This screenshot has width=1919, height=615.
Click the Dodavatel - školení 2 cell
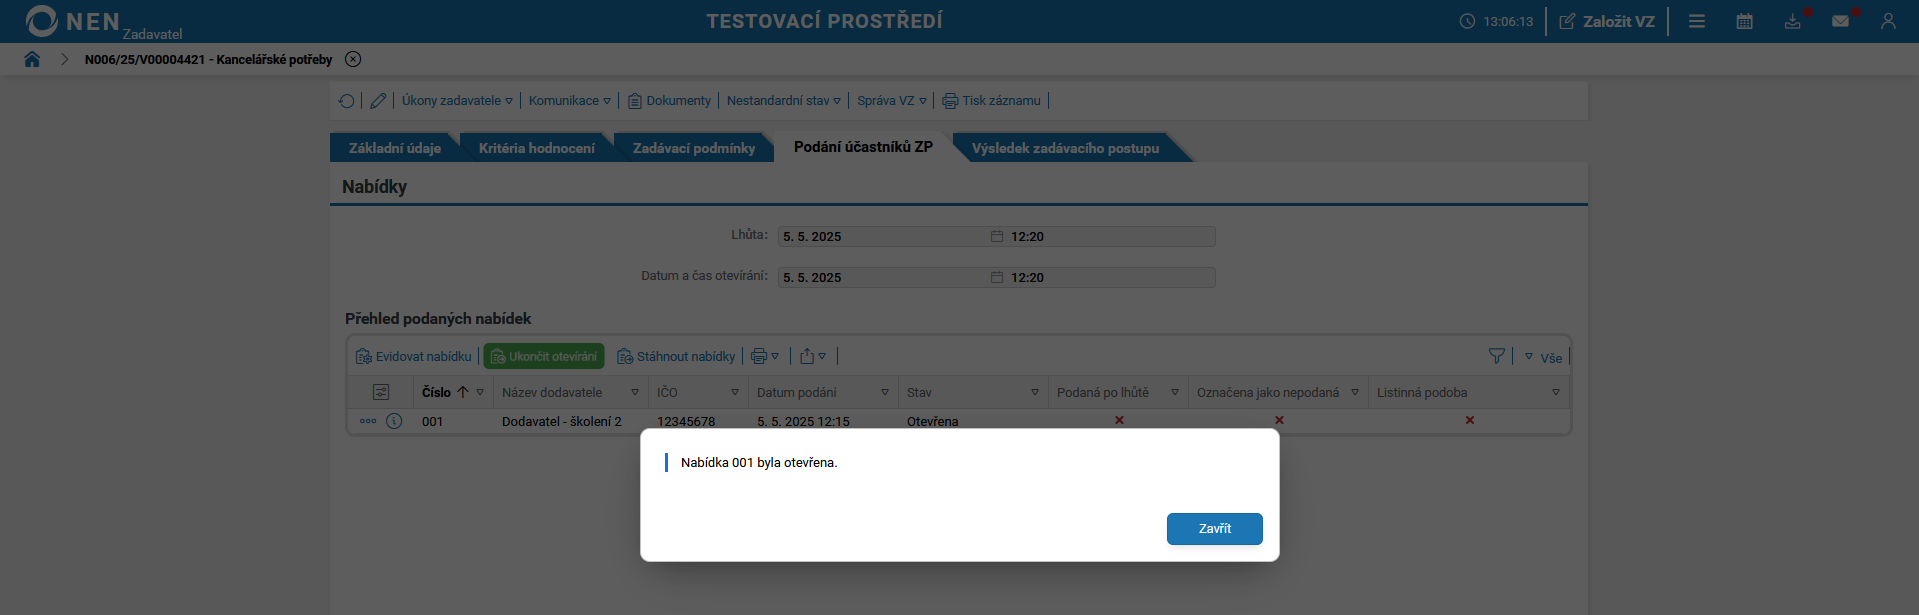(x=562, y=422)
